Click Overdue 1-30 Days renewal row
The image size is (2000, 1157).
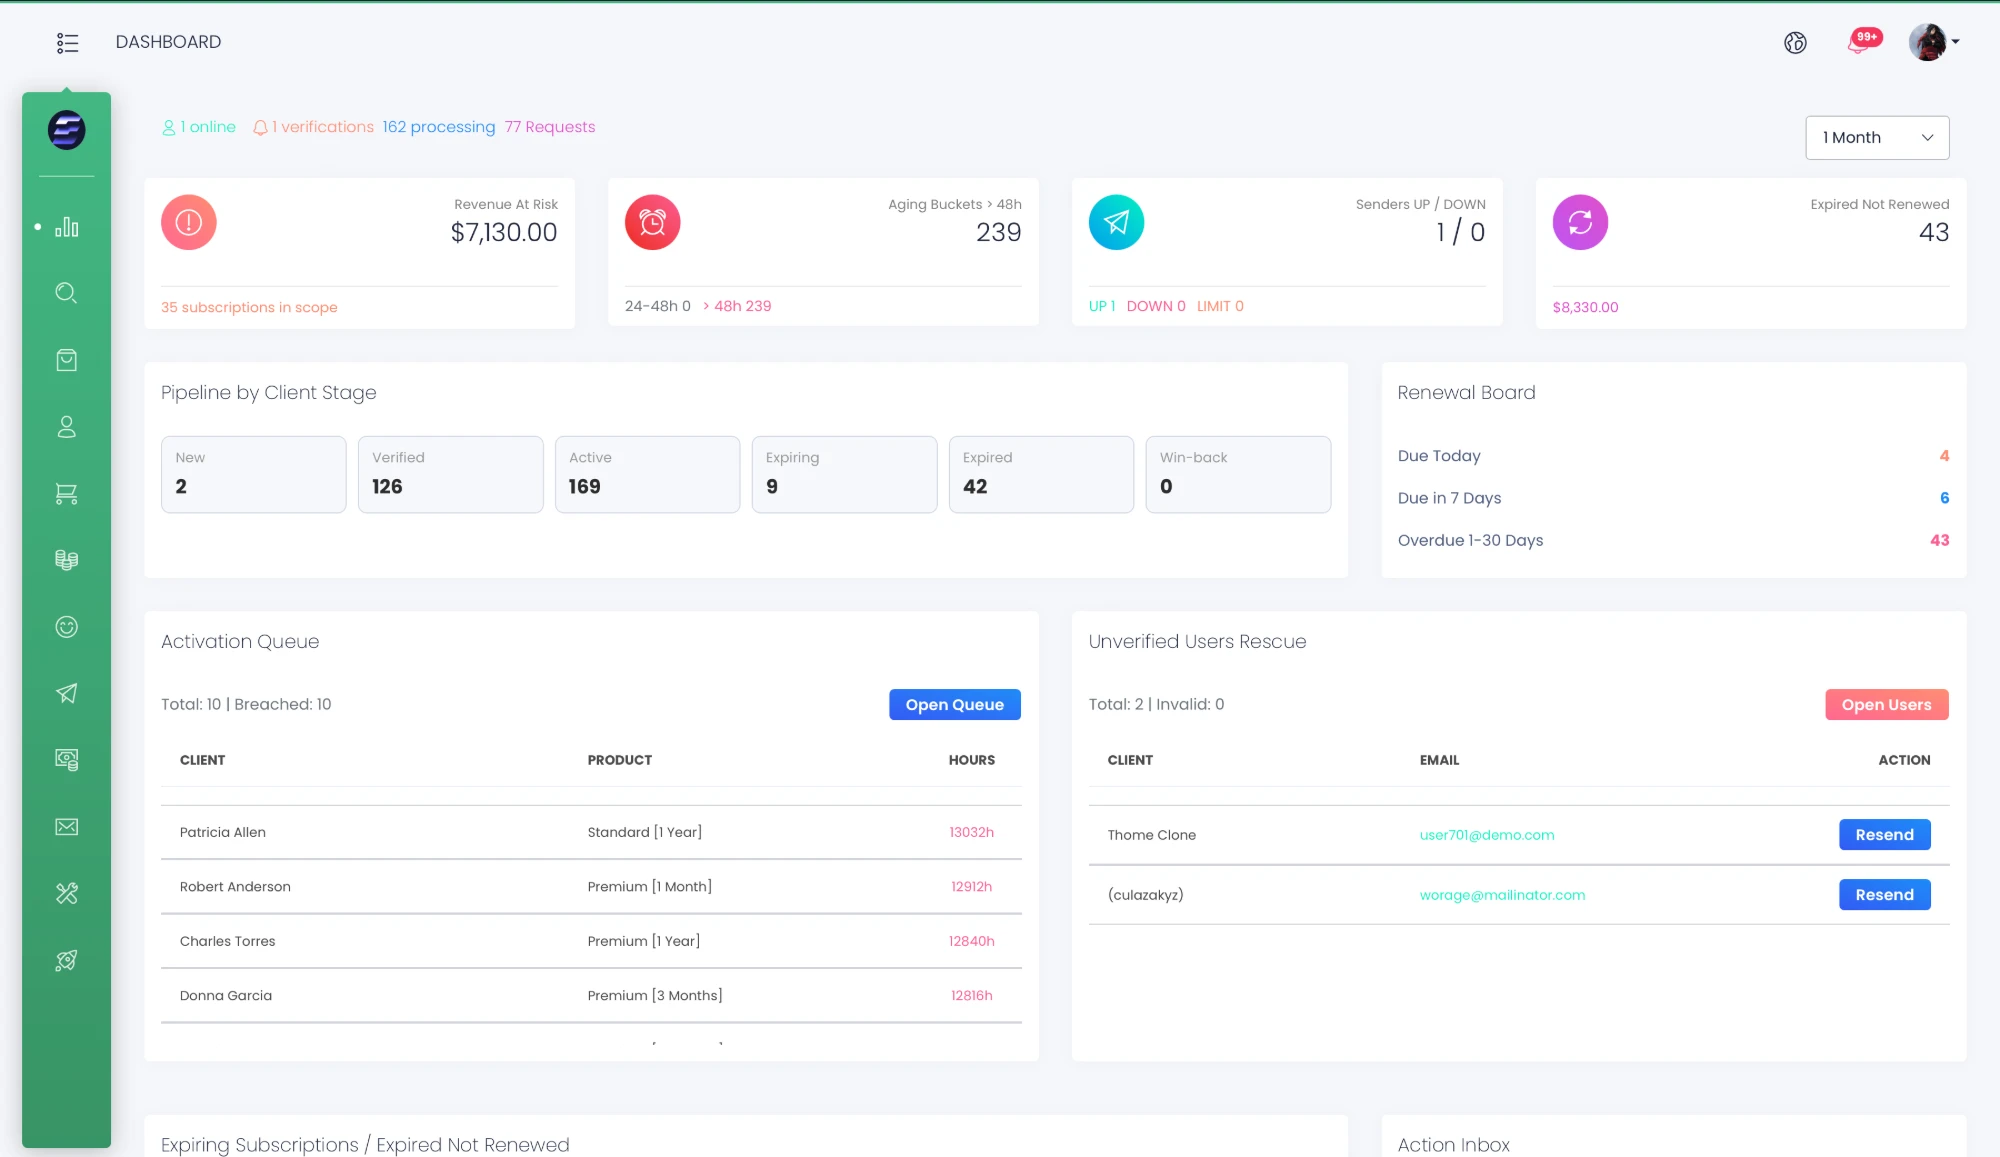pos(1674,540)
